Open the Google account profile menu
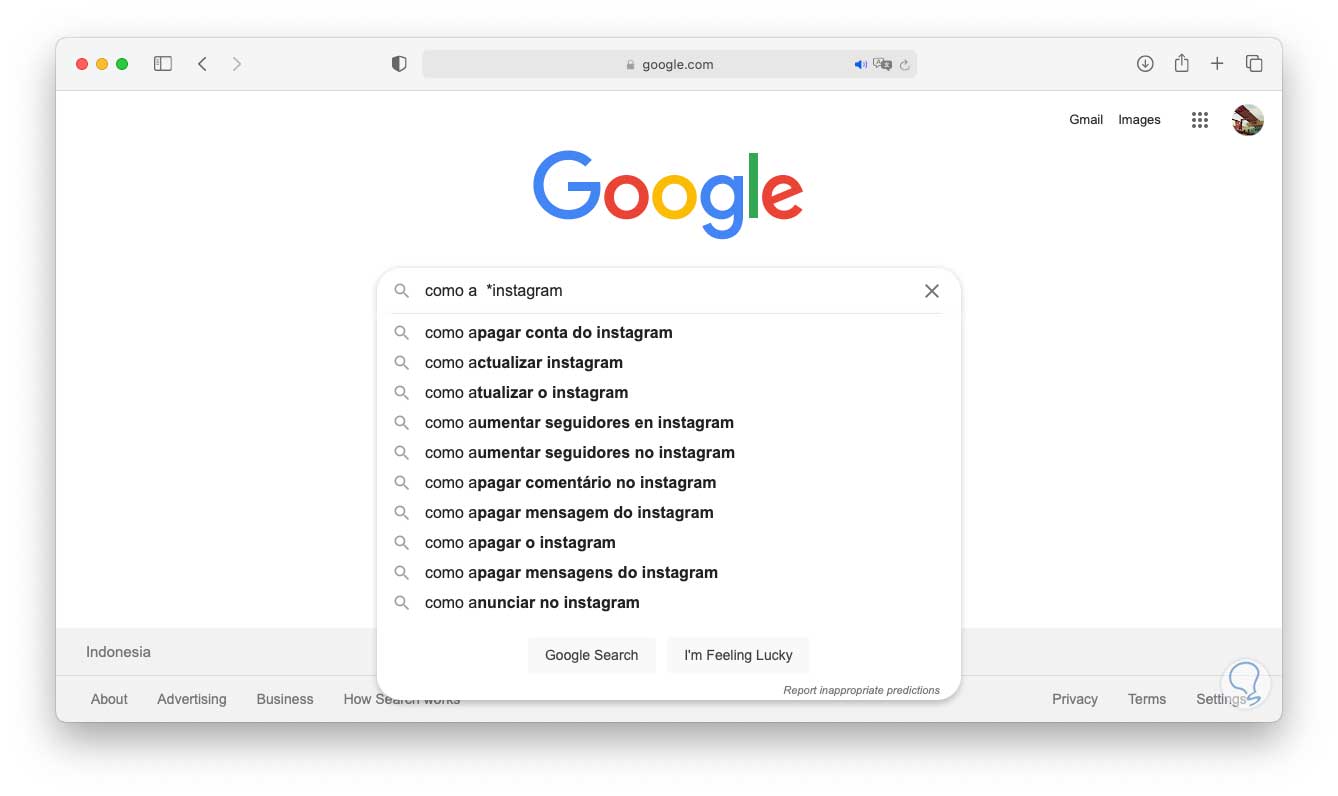Screen dimensions: 1338x796 (x=1248, y=120)
